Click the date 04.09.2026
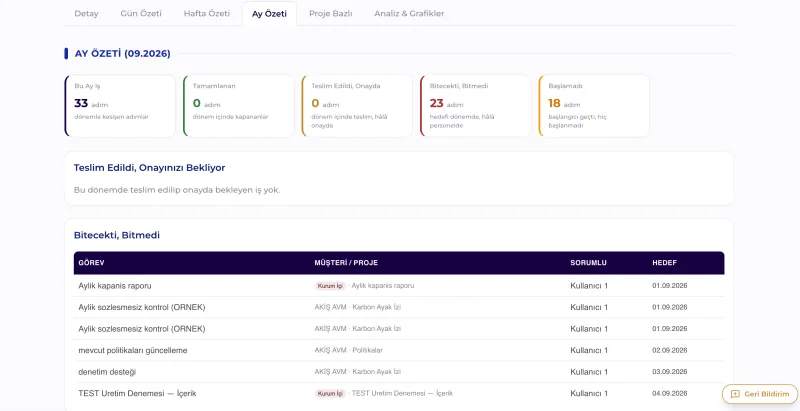The image size is (800, 411). point(669,394)
